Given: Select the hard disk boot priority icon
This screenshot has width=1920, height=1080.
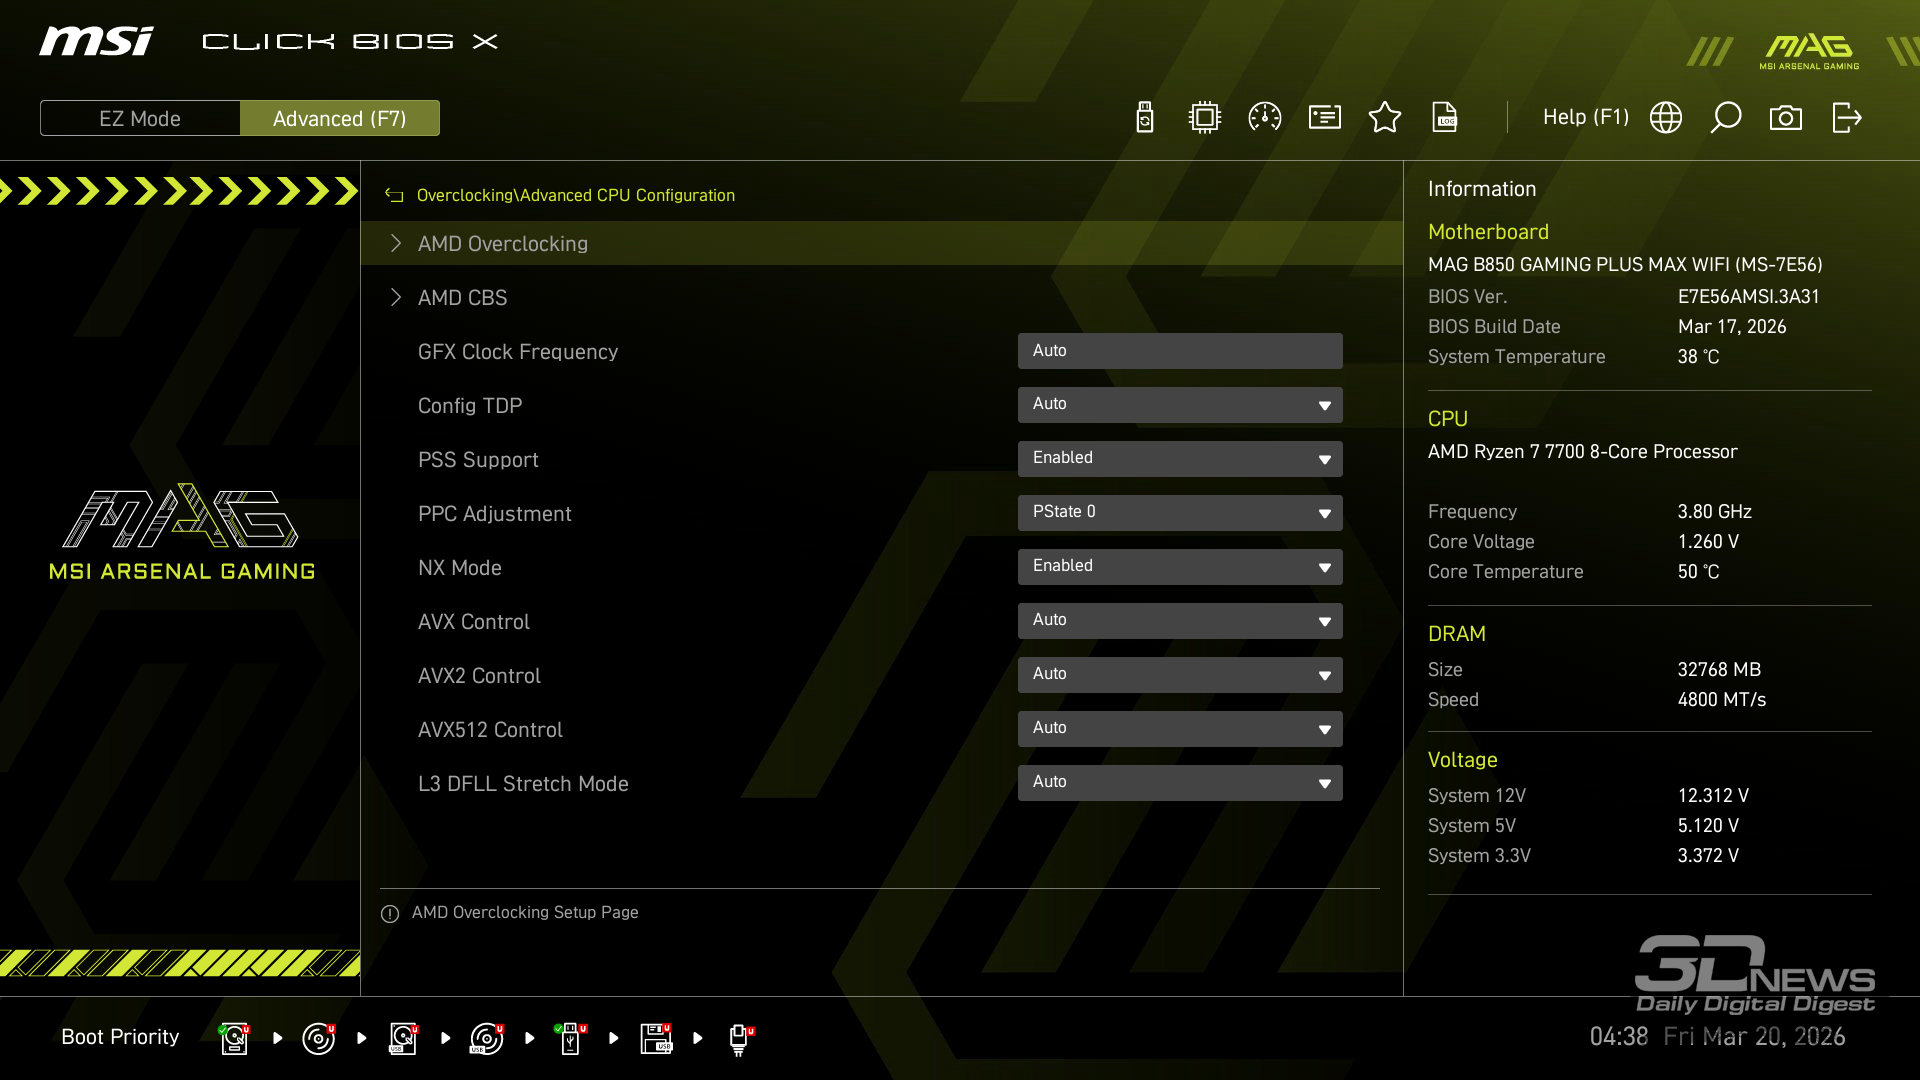Looking at the screenshot, I should (234, 1038).
